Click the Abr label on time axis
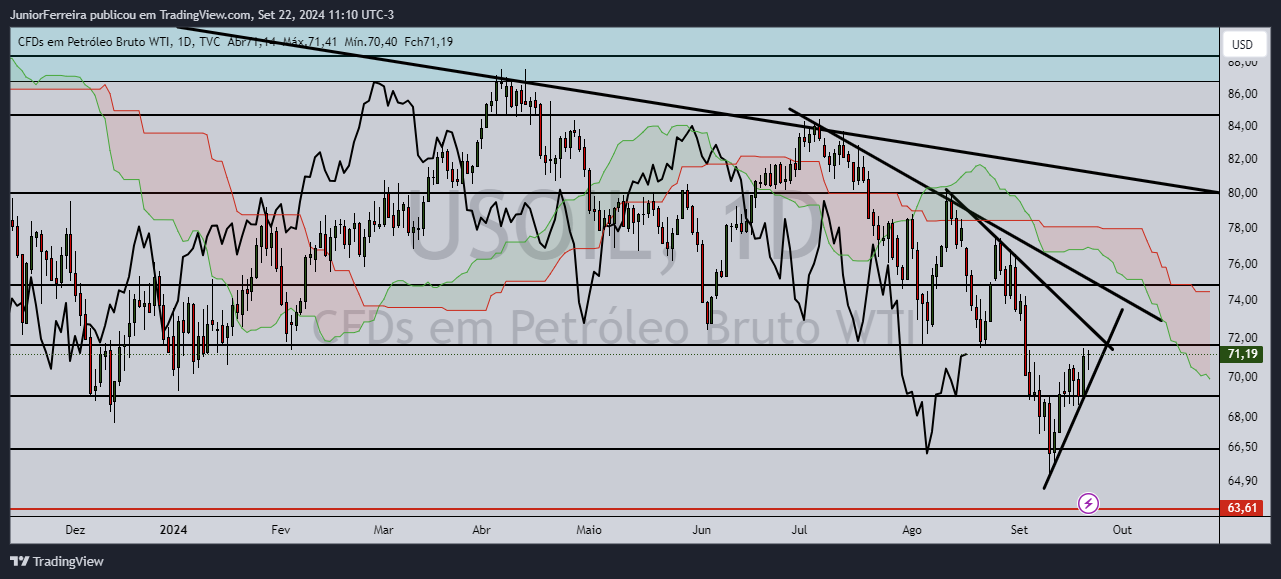This screenshot has width=1281, height=579. (x=484, y=530)
